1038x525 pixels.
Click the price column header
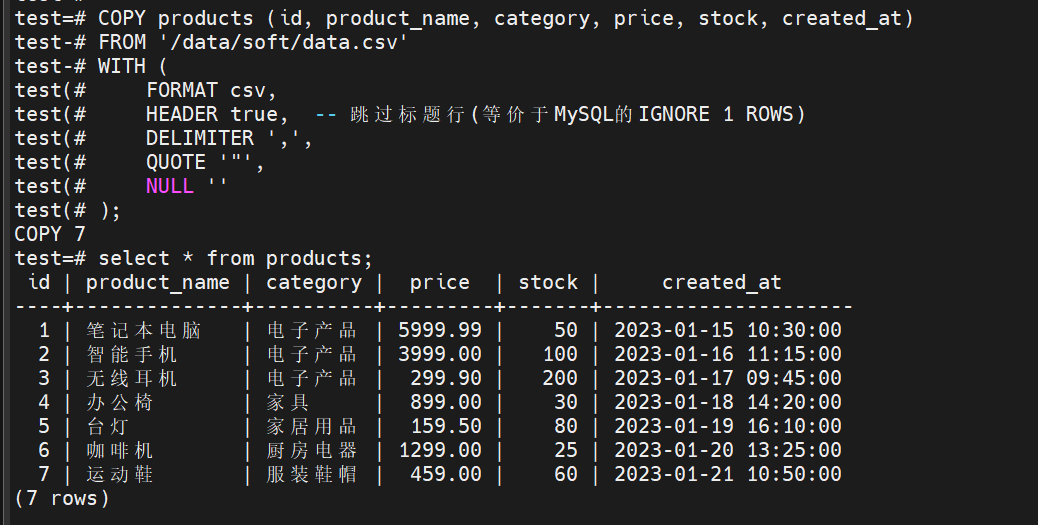(x=439, y=282)
